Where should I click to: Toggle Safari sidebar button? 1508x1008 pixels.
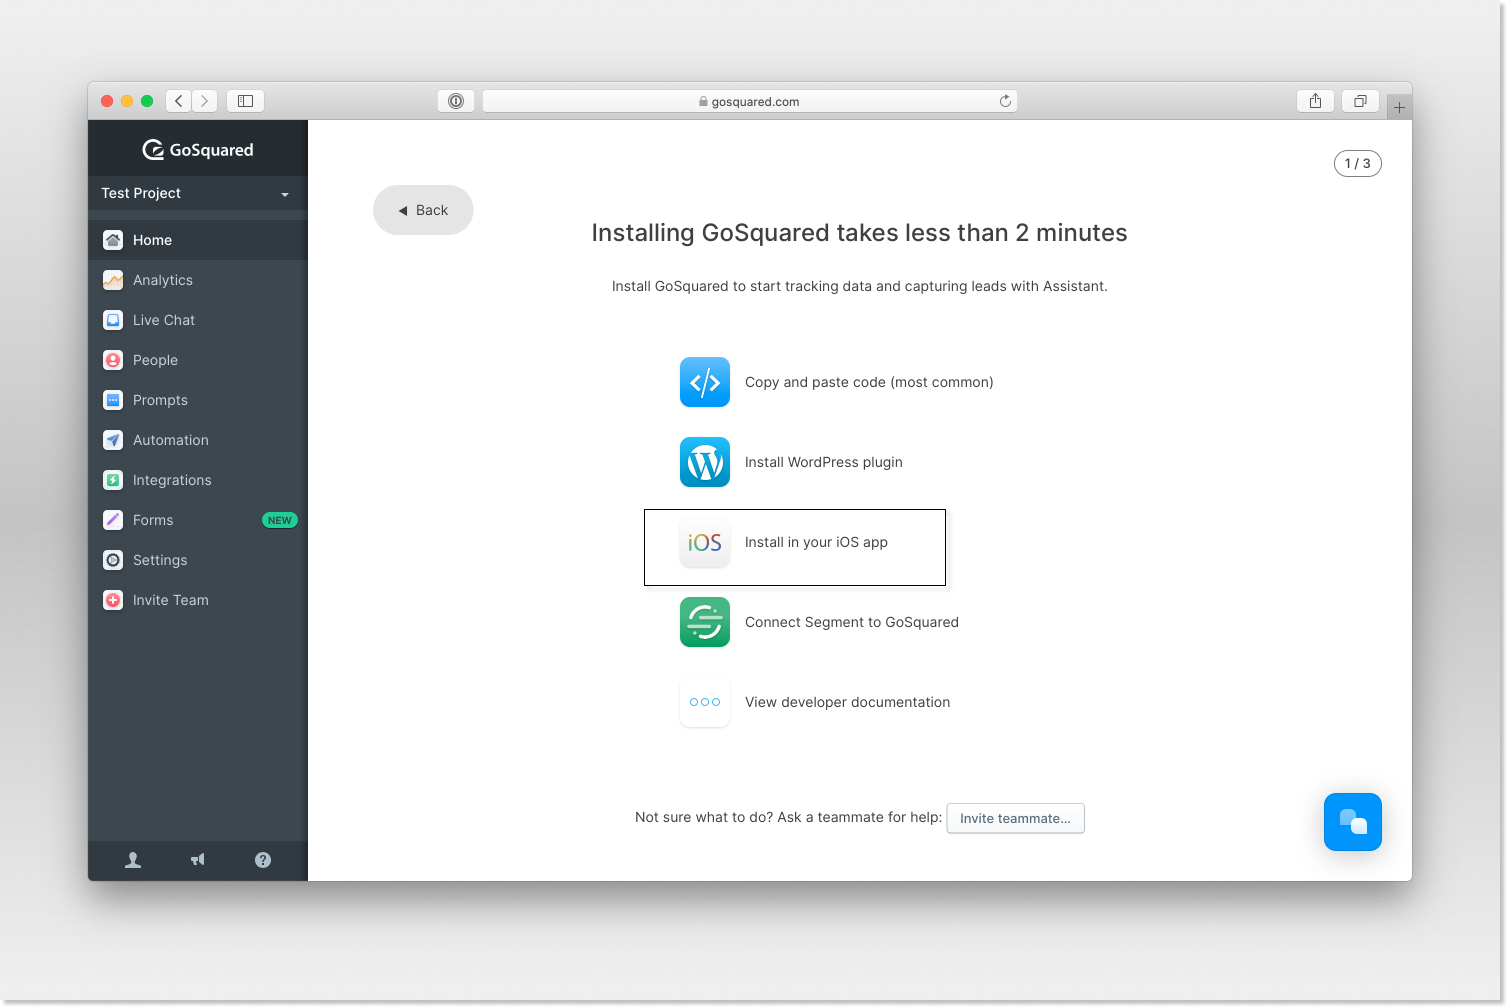click(x=245, y=101)
